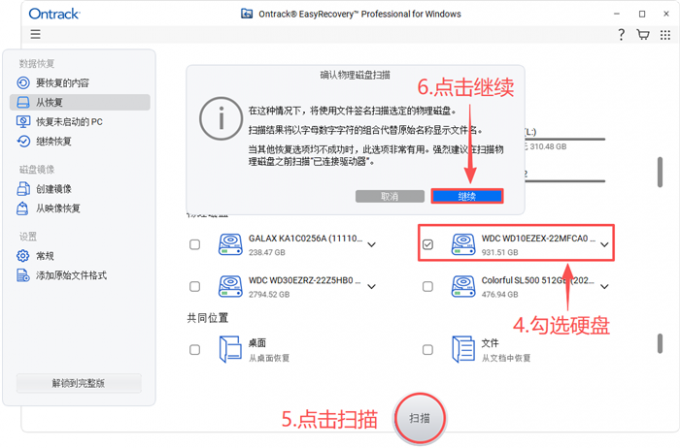Open the hamburger menu
The height and width of the screenshot is (448, 680).
click(35, 34)
